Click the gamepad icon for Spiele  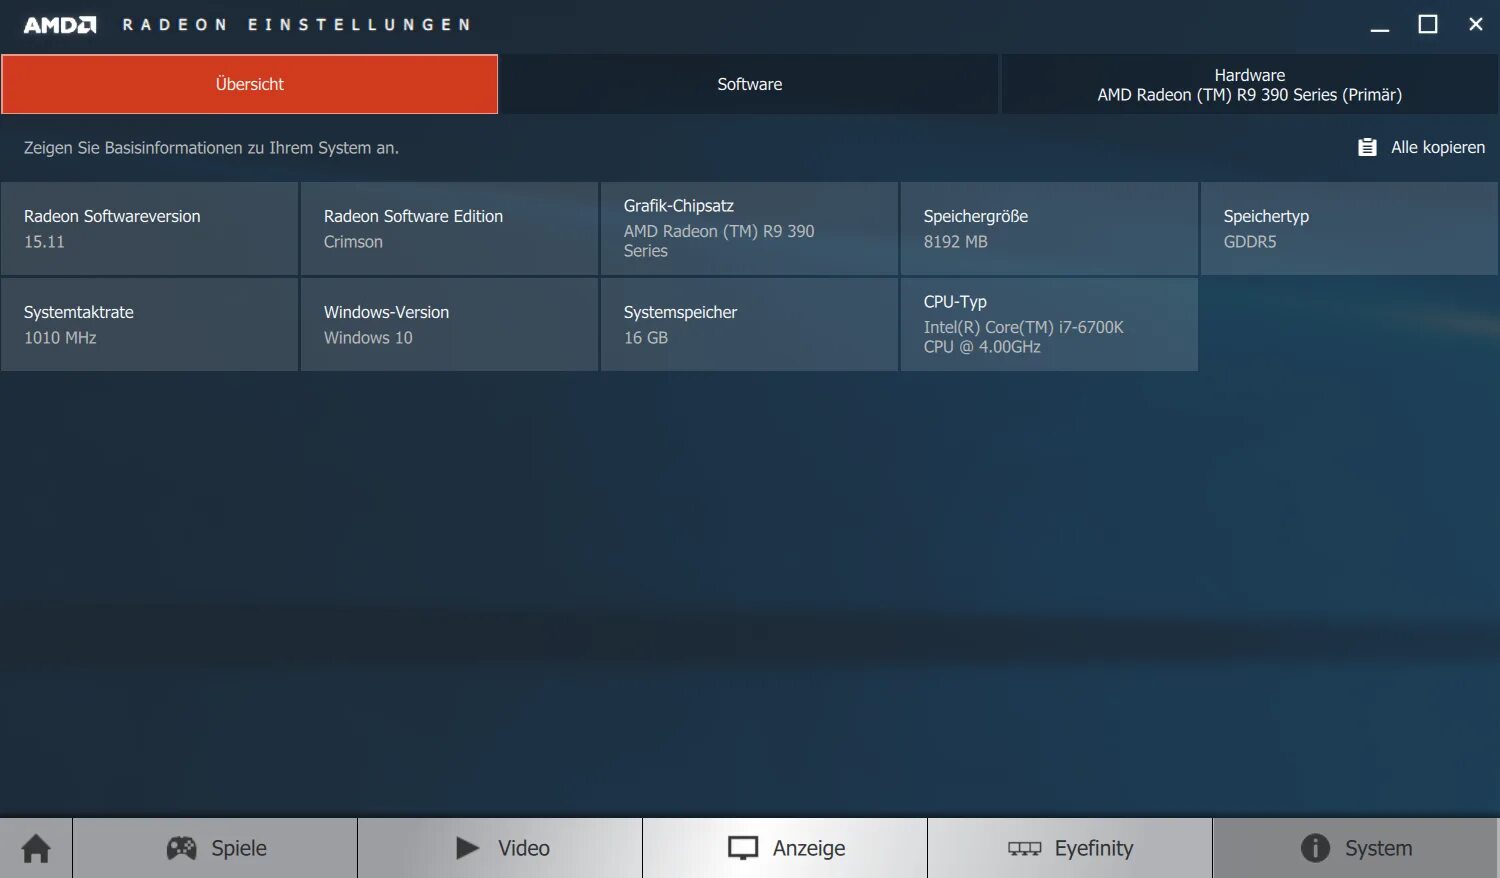click(181, 848)
